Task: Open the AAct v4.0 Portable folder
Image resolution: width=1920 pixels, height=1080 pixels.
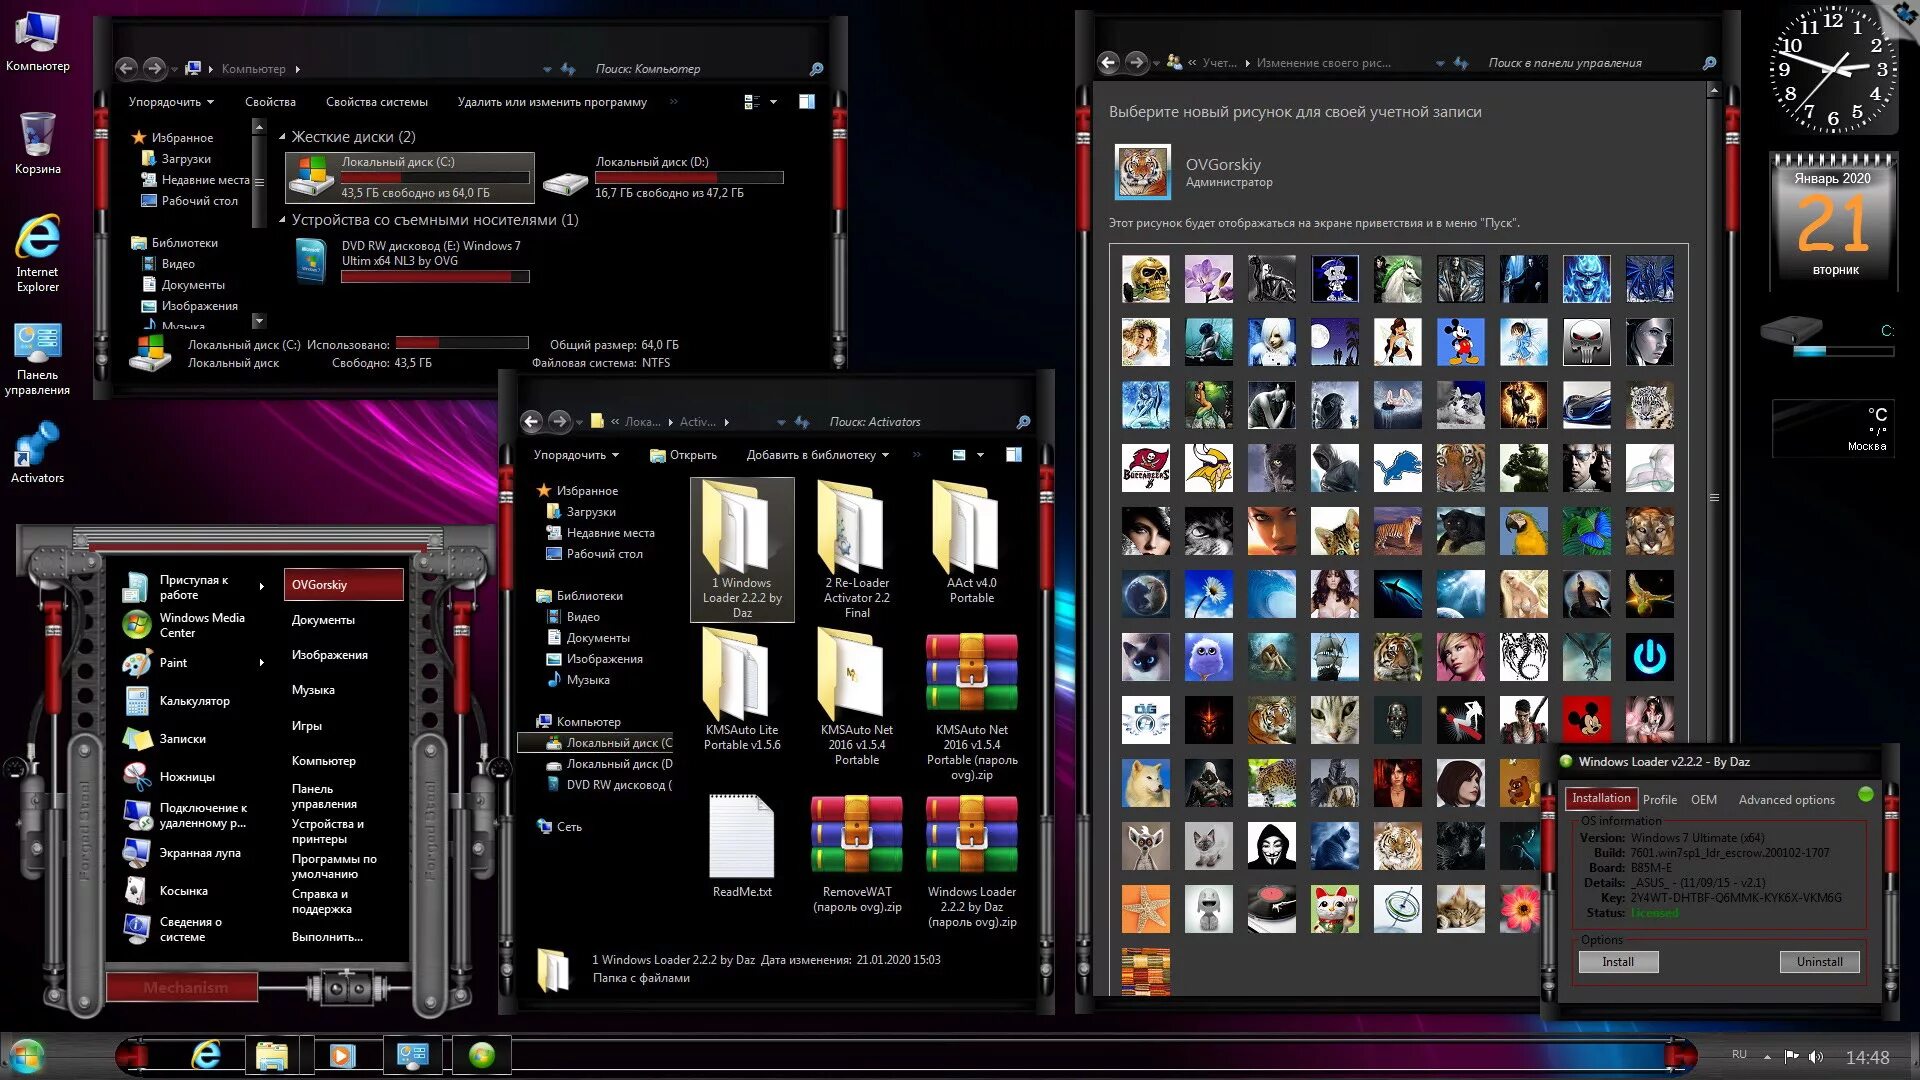Action: [971, 543]
